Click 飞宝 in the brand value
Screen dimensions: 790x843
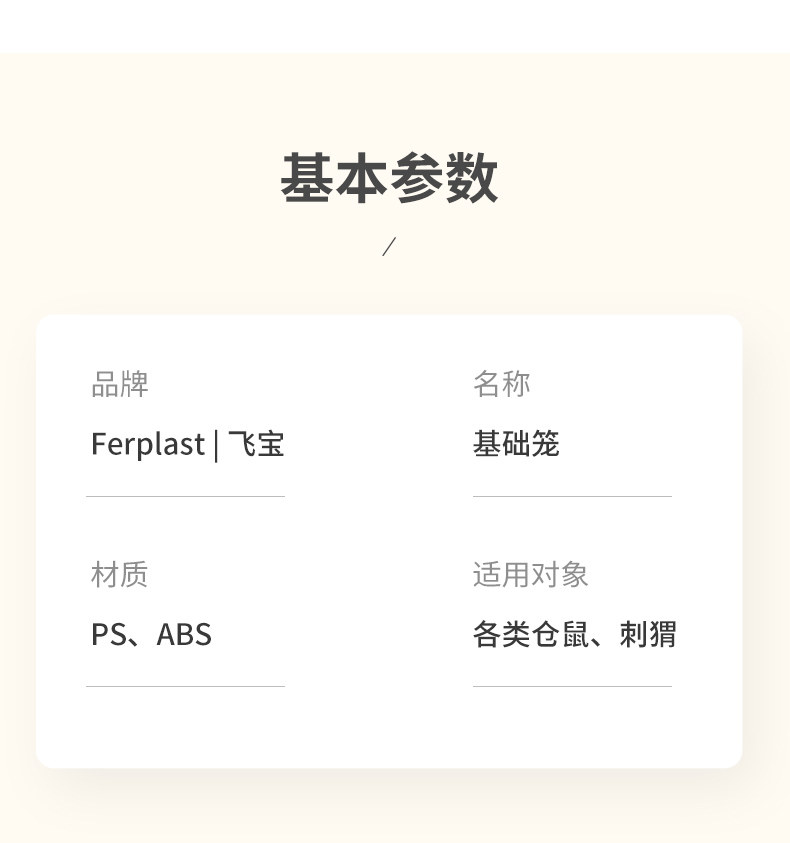click(256, 444)
